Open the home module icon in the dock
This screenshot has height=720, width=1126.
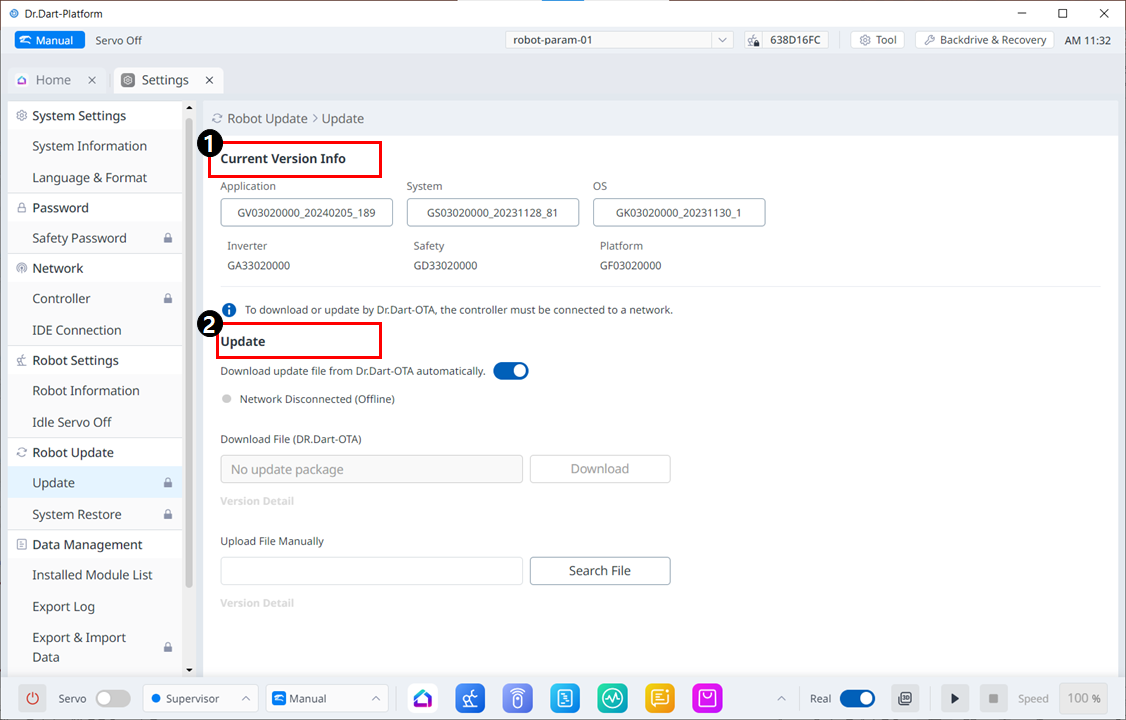click(x=423, y=698)
